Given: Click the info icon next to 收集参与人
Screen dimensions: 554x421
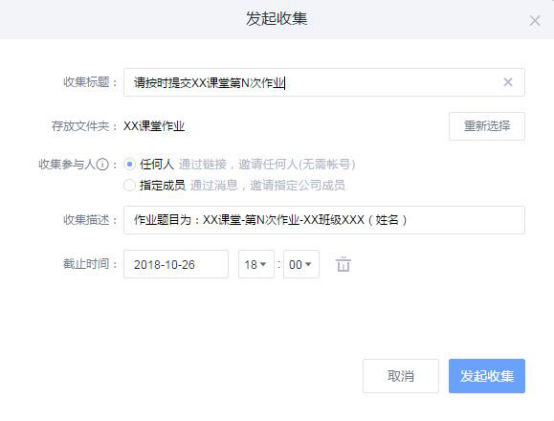Looking at the screenshot, I should point(102,164).
